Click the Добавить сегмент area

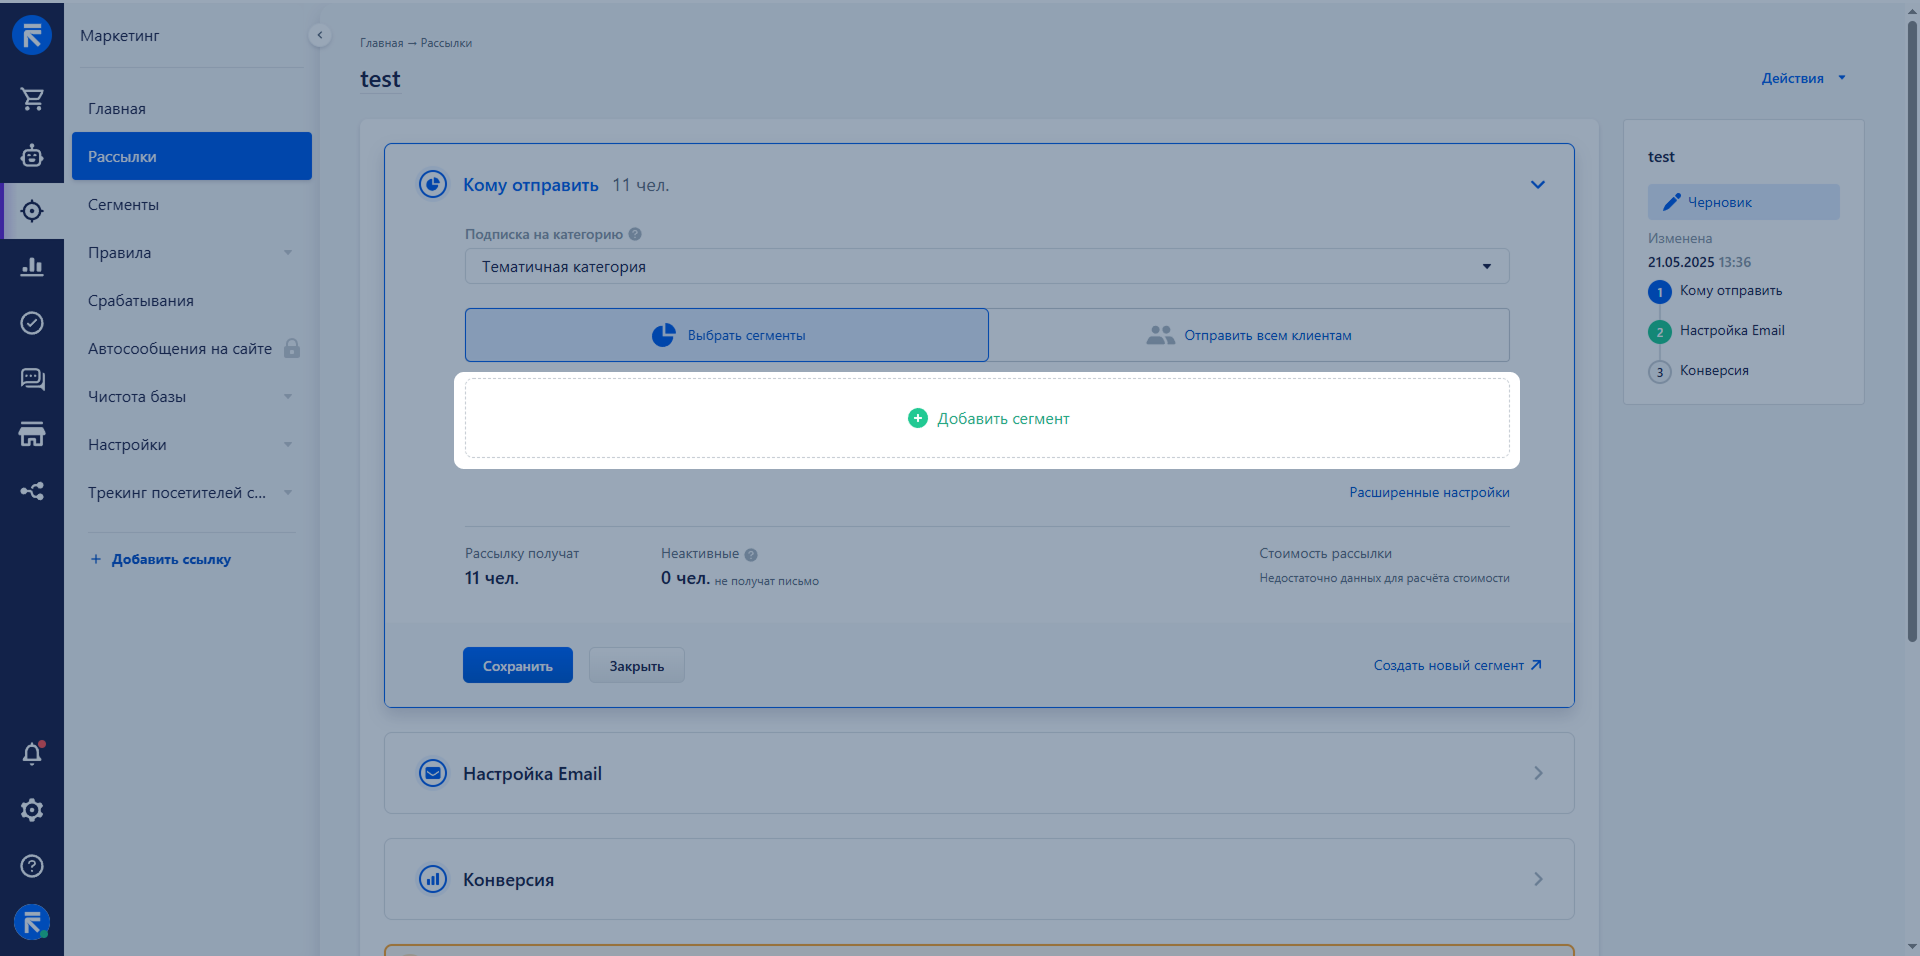[987, 419]
